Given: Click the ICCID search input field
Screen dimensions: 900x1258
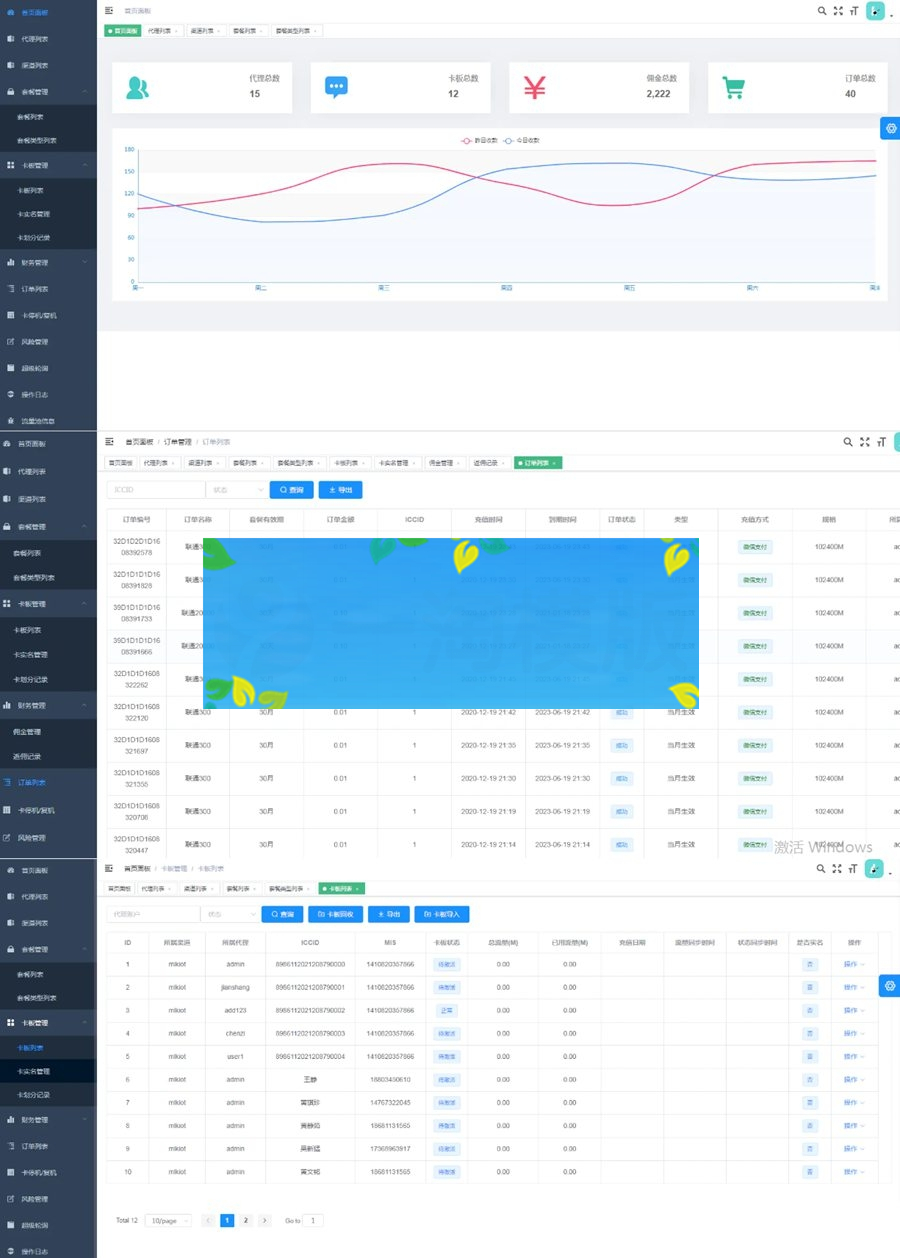Looking at the screenshot, I should [x=155, y=490].
